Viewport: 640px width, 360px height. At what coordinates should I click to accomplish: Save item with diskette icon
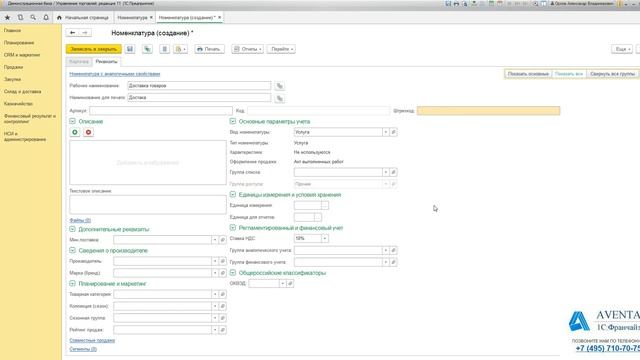pos(130,49)
